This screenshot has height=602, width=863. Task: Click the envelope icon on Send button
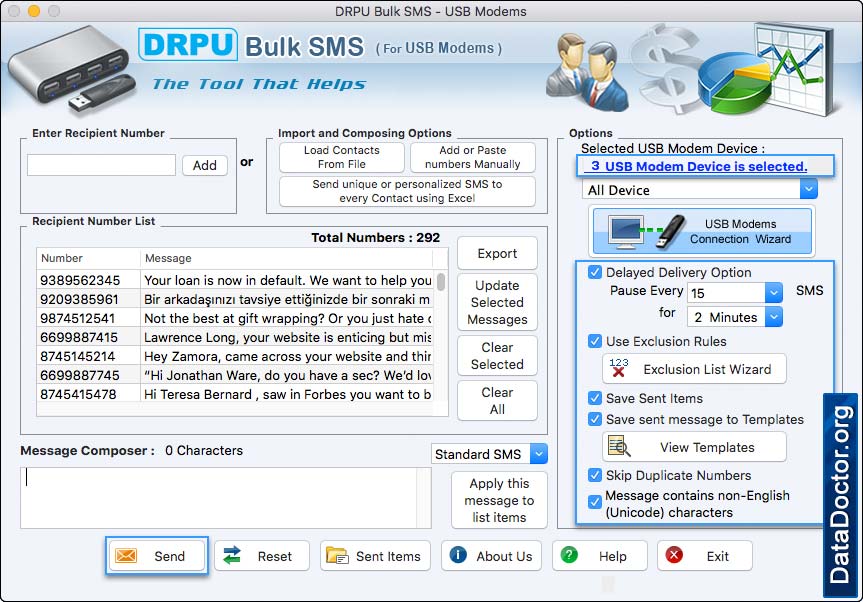(126, 556)
